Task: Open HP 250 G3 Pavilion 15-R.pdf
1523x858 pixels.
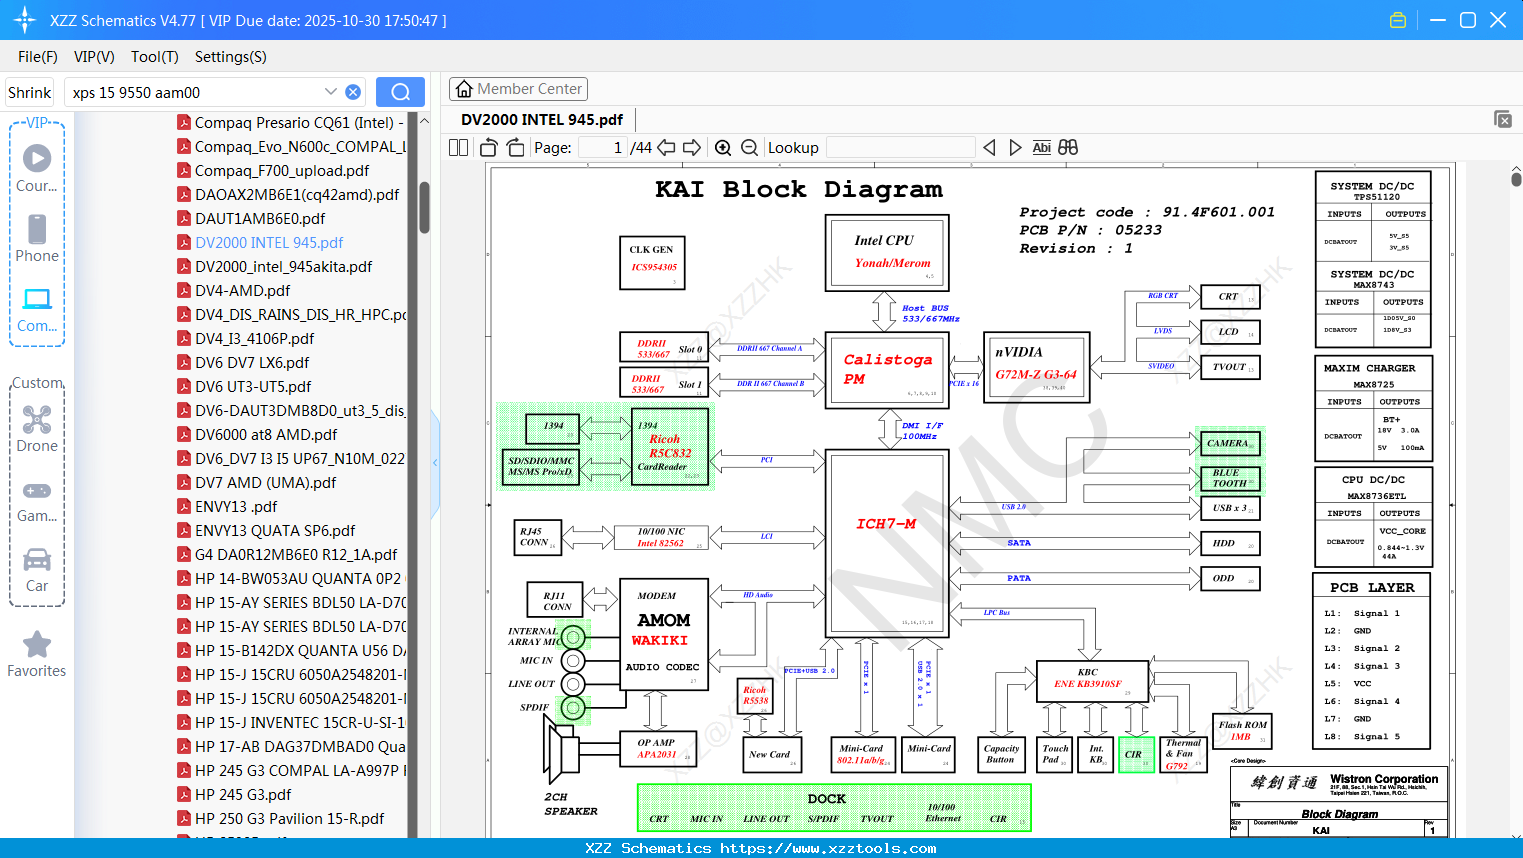Action: pos(281,818)
